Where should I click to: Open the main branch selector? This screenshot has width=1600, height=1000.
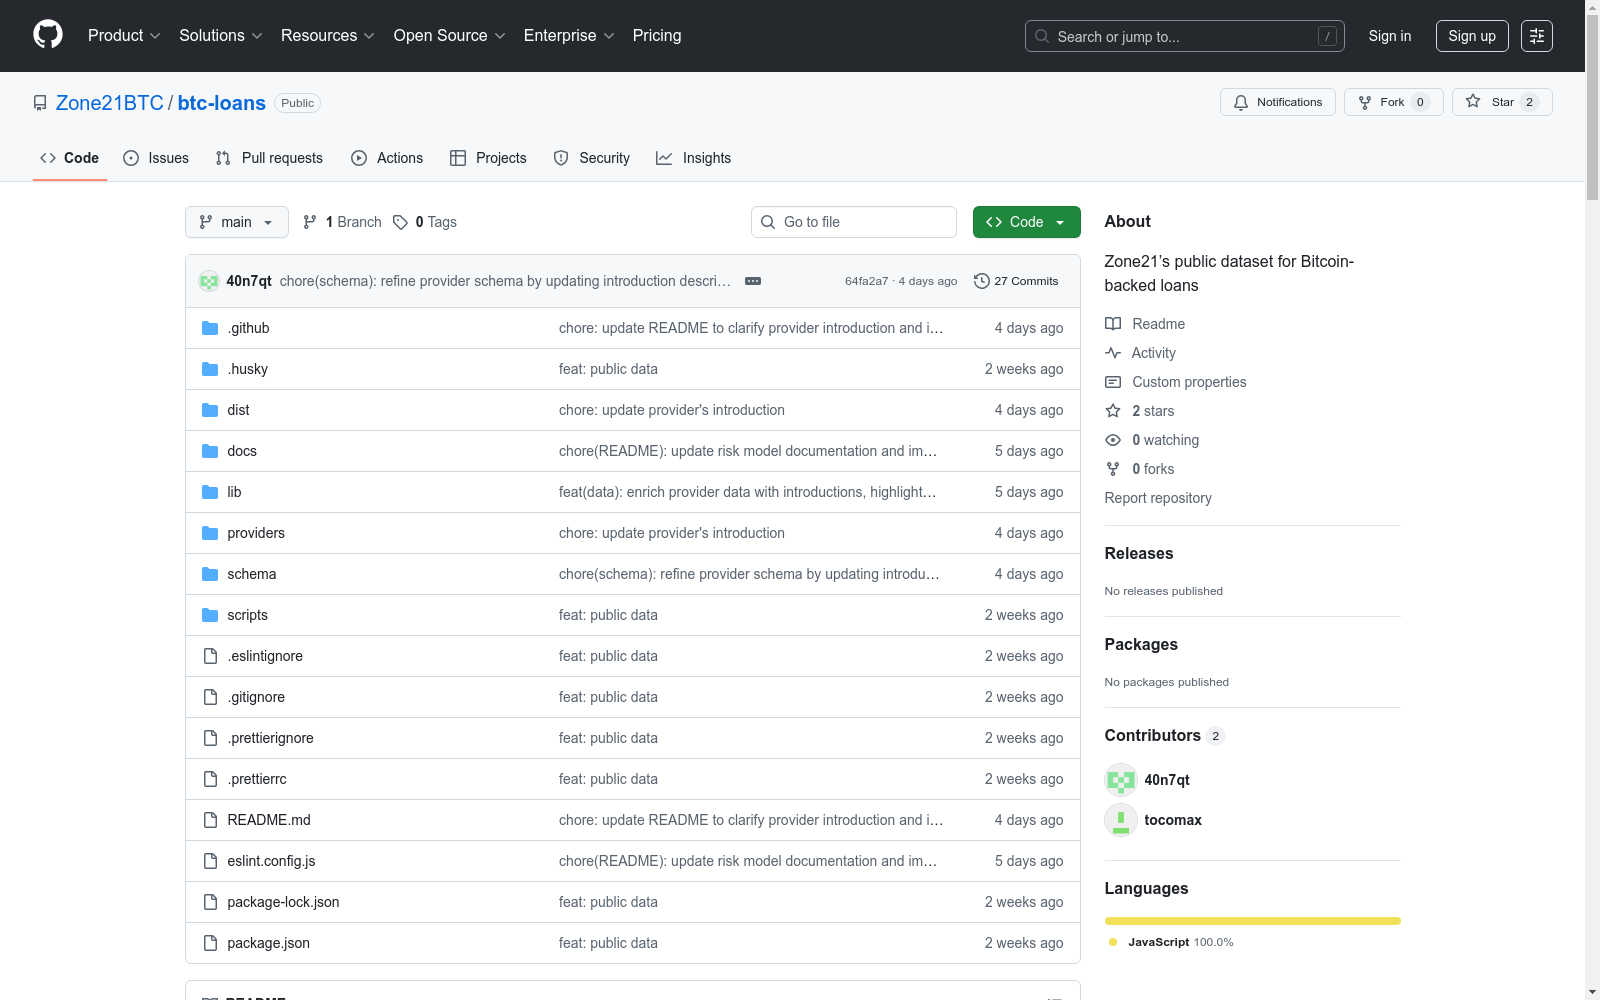[x=237, y=222]
